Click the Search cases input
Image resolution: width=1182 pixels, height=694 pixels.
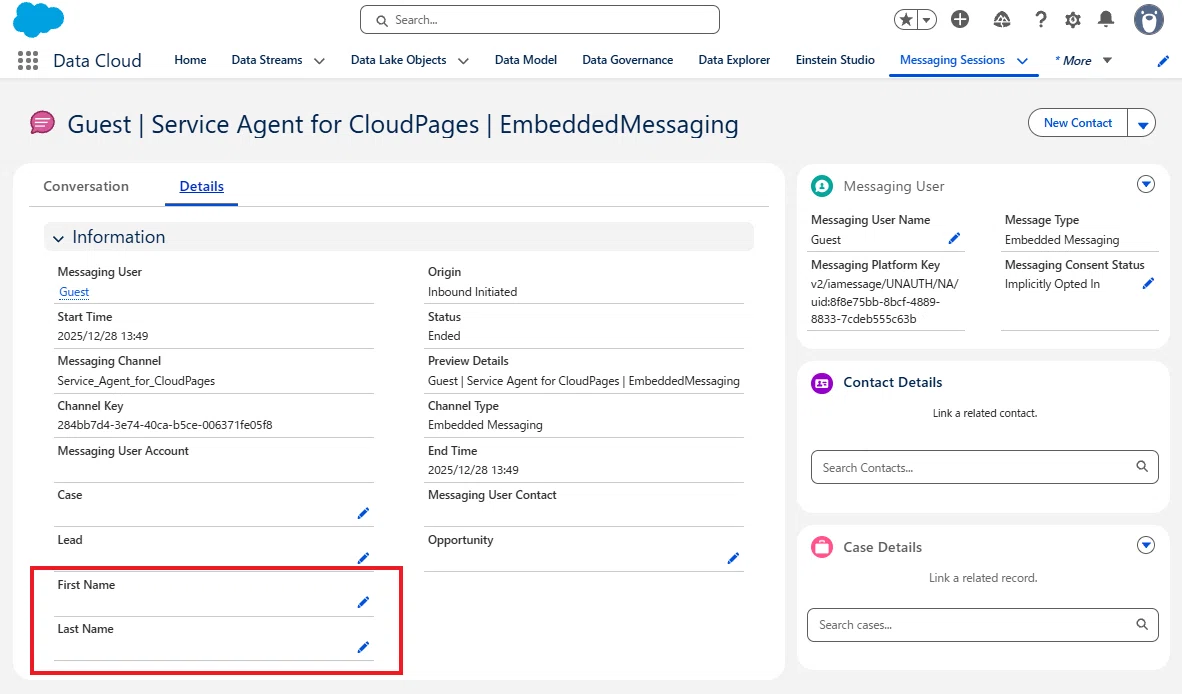click(982, 625)
